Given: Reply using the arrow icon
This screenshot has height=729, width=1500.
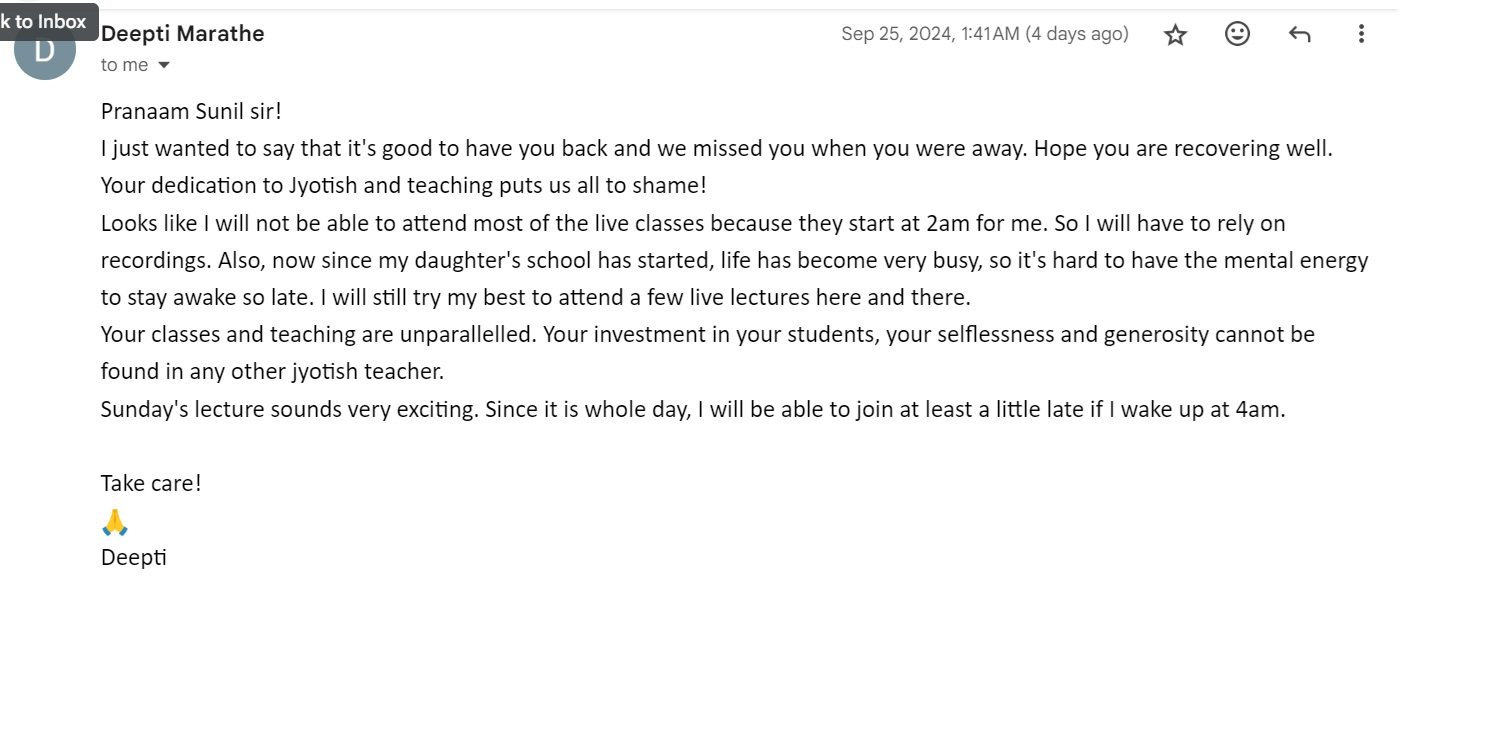Looking at the screenshot, I should coord(1299,35).
